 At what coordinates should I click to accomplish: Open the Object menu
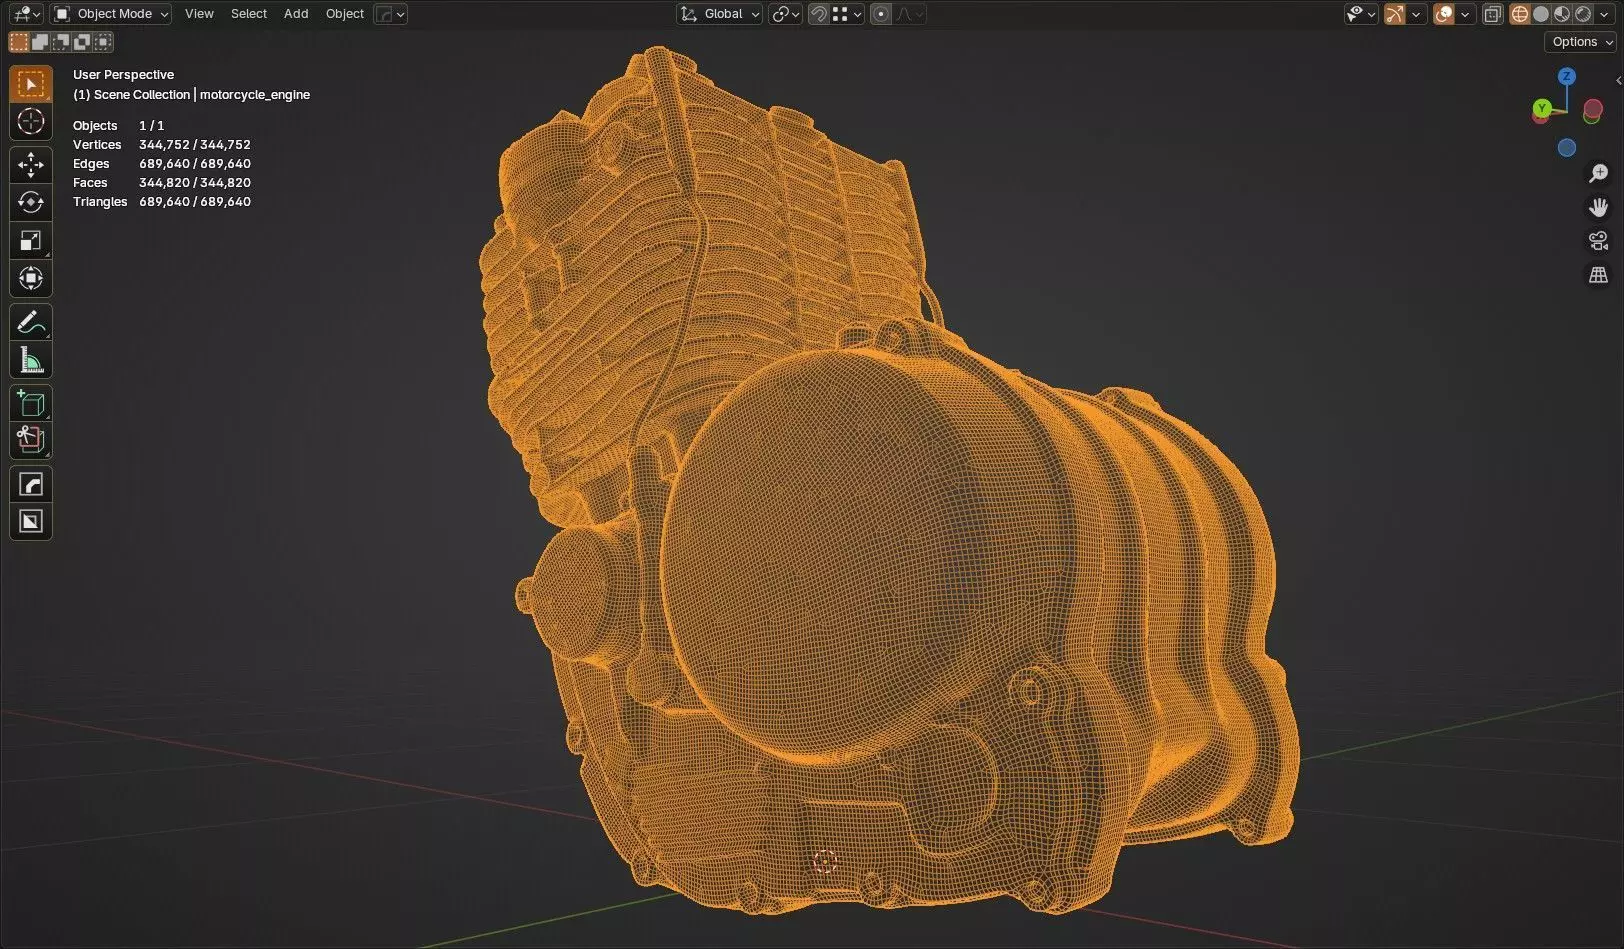coord(345,14)
